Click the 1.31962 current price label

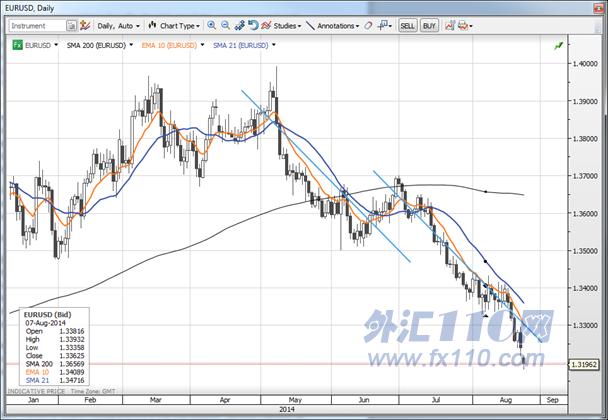(x=584, y=365)
